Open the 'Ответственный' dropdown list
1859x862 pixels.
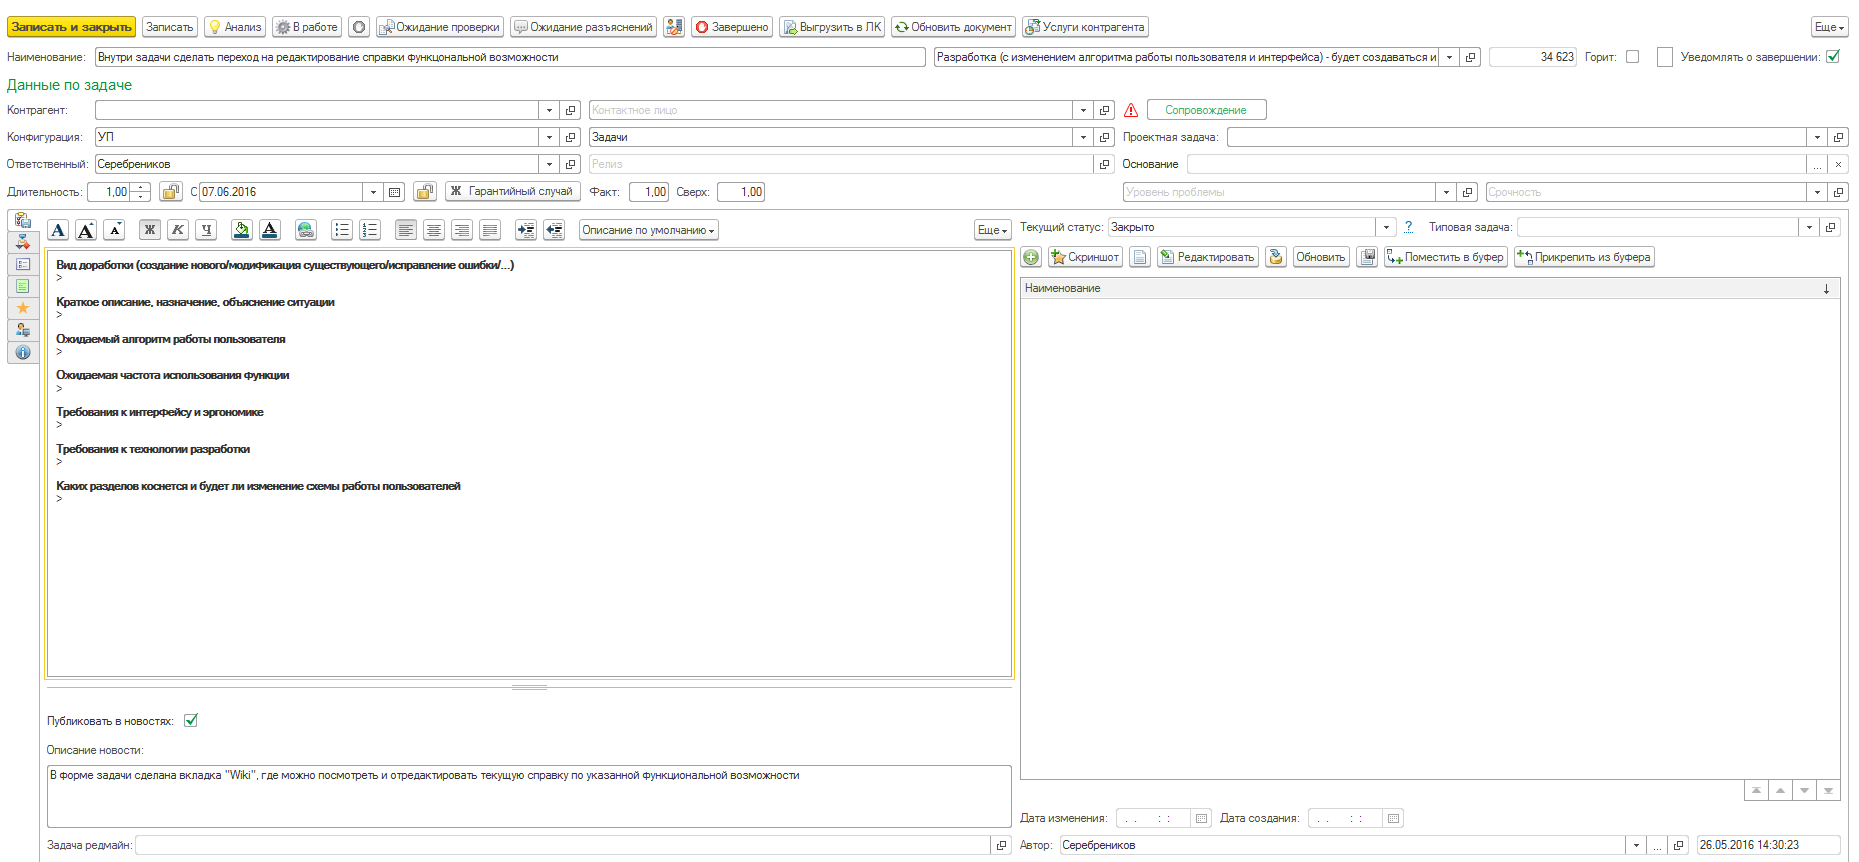coord(549,164)
